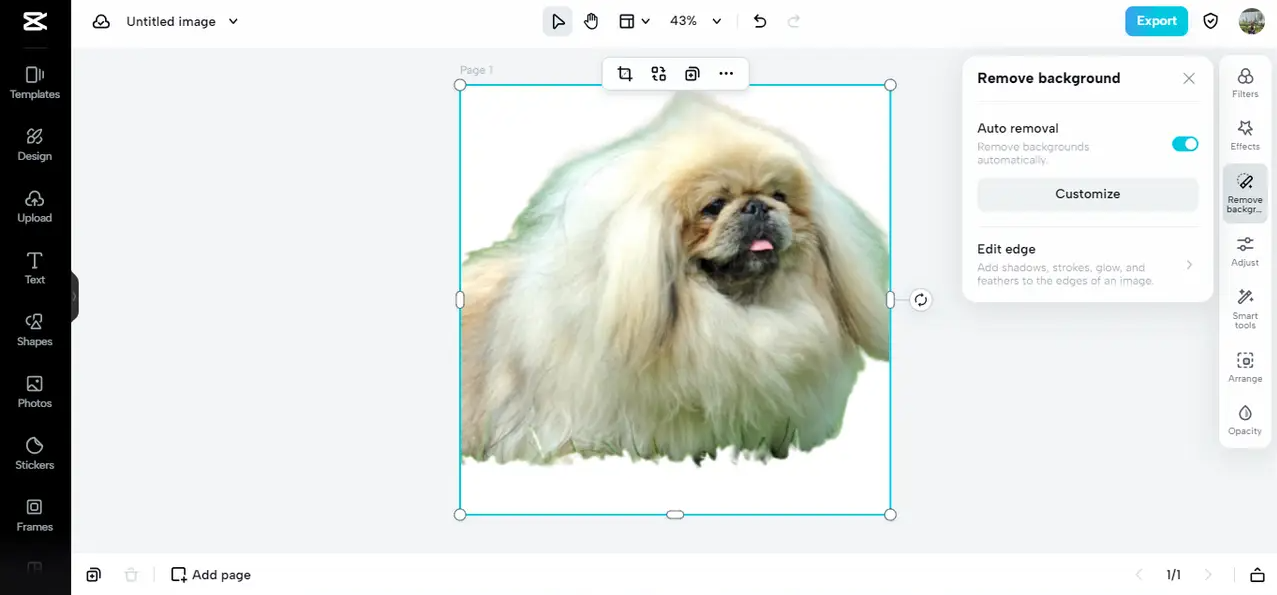The width and height of the screenshot is (1277, 595).
Task: Open the Upload panel
Action: (x=35, y=207)
